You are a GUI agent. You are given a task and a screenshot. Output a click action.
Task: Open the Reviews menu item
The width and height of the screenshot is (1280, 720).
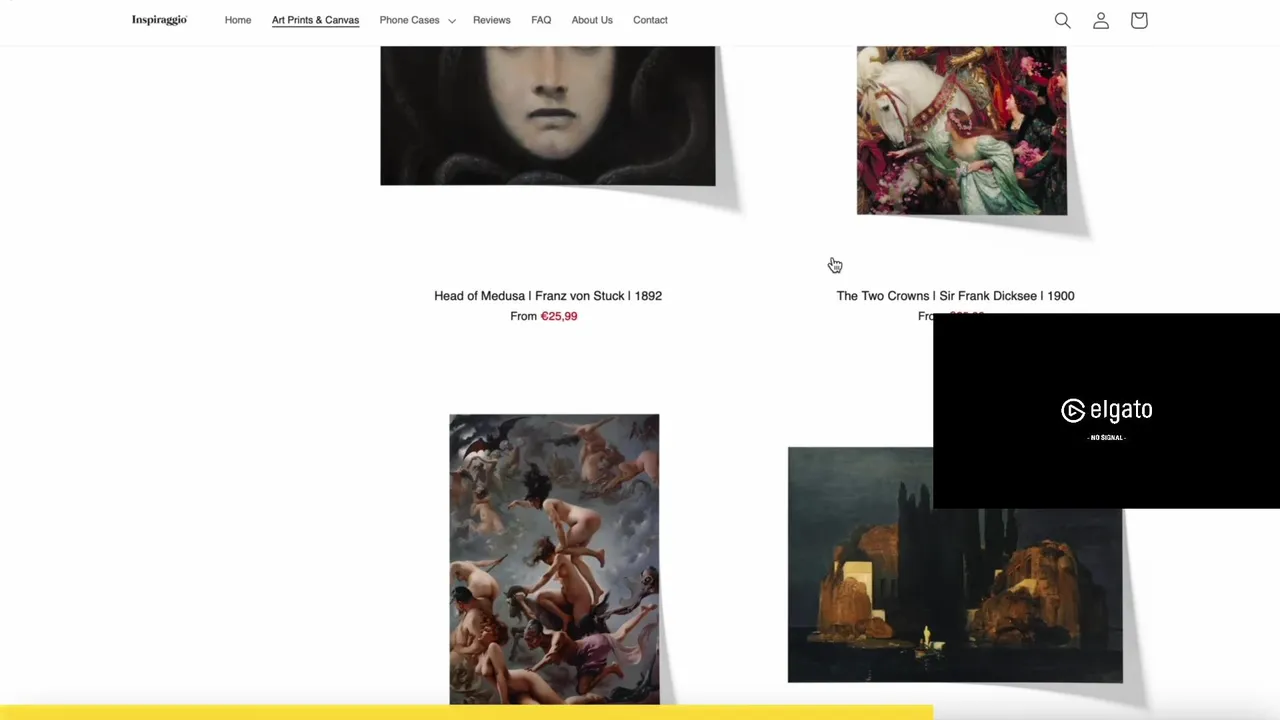(491, 20)
